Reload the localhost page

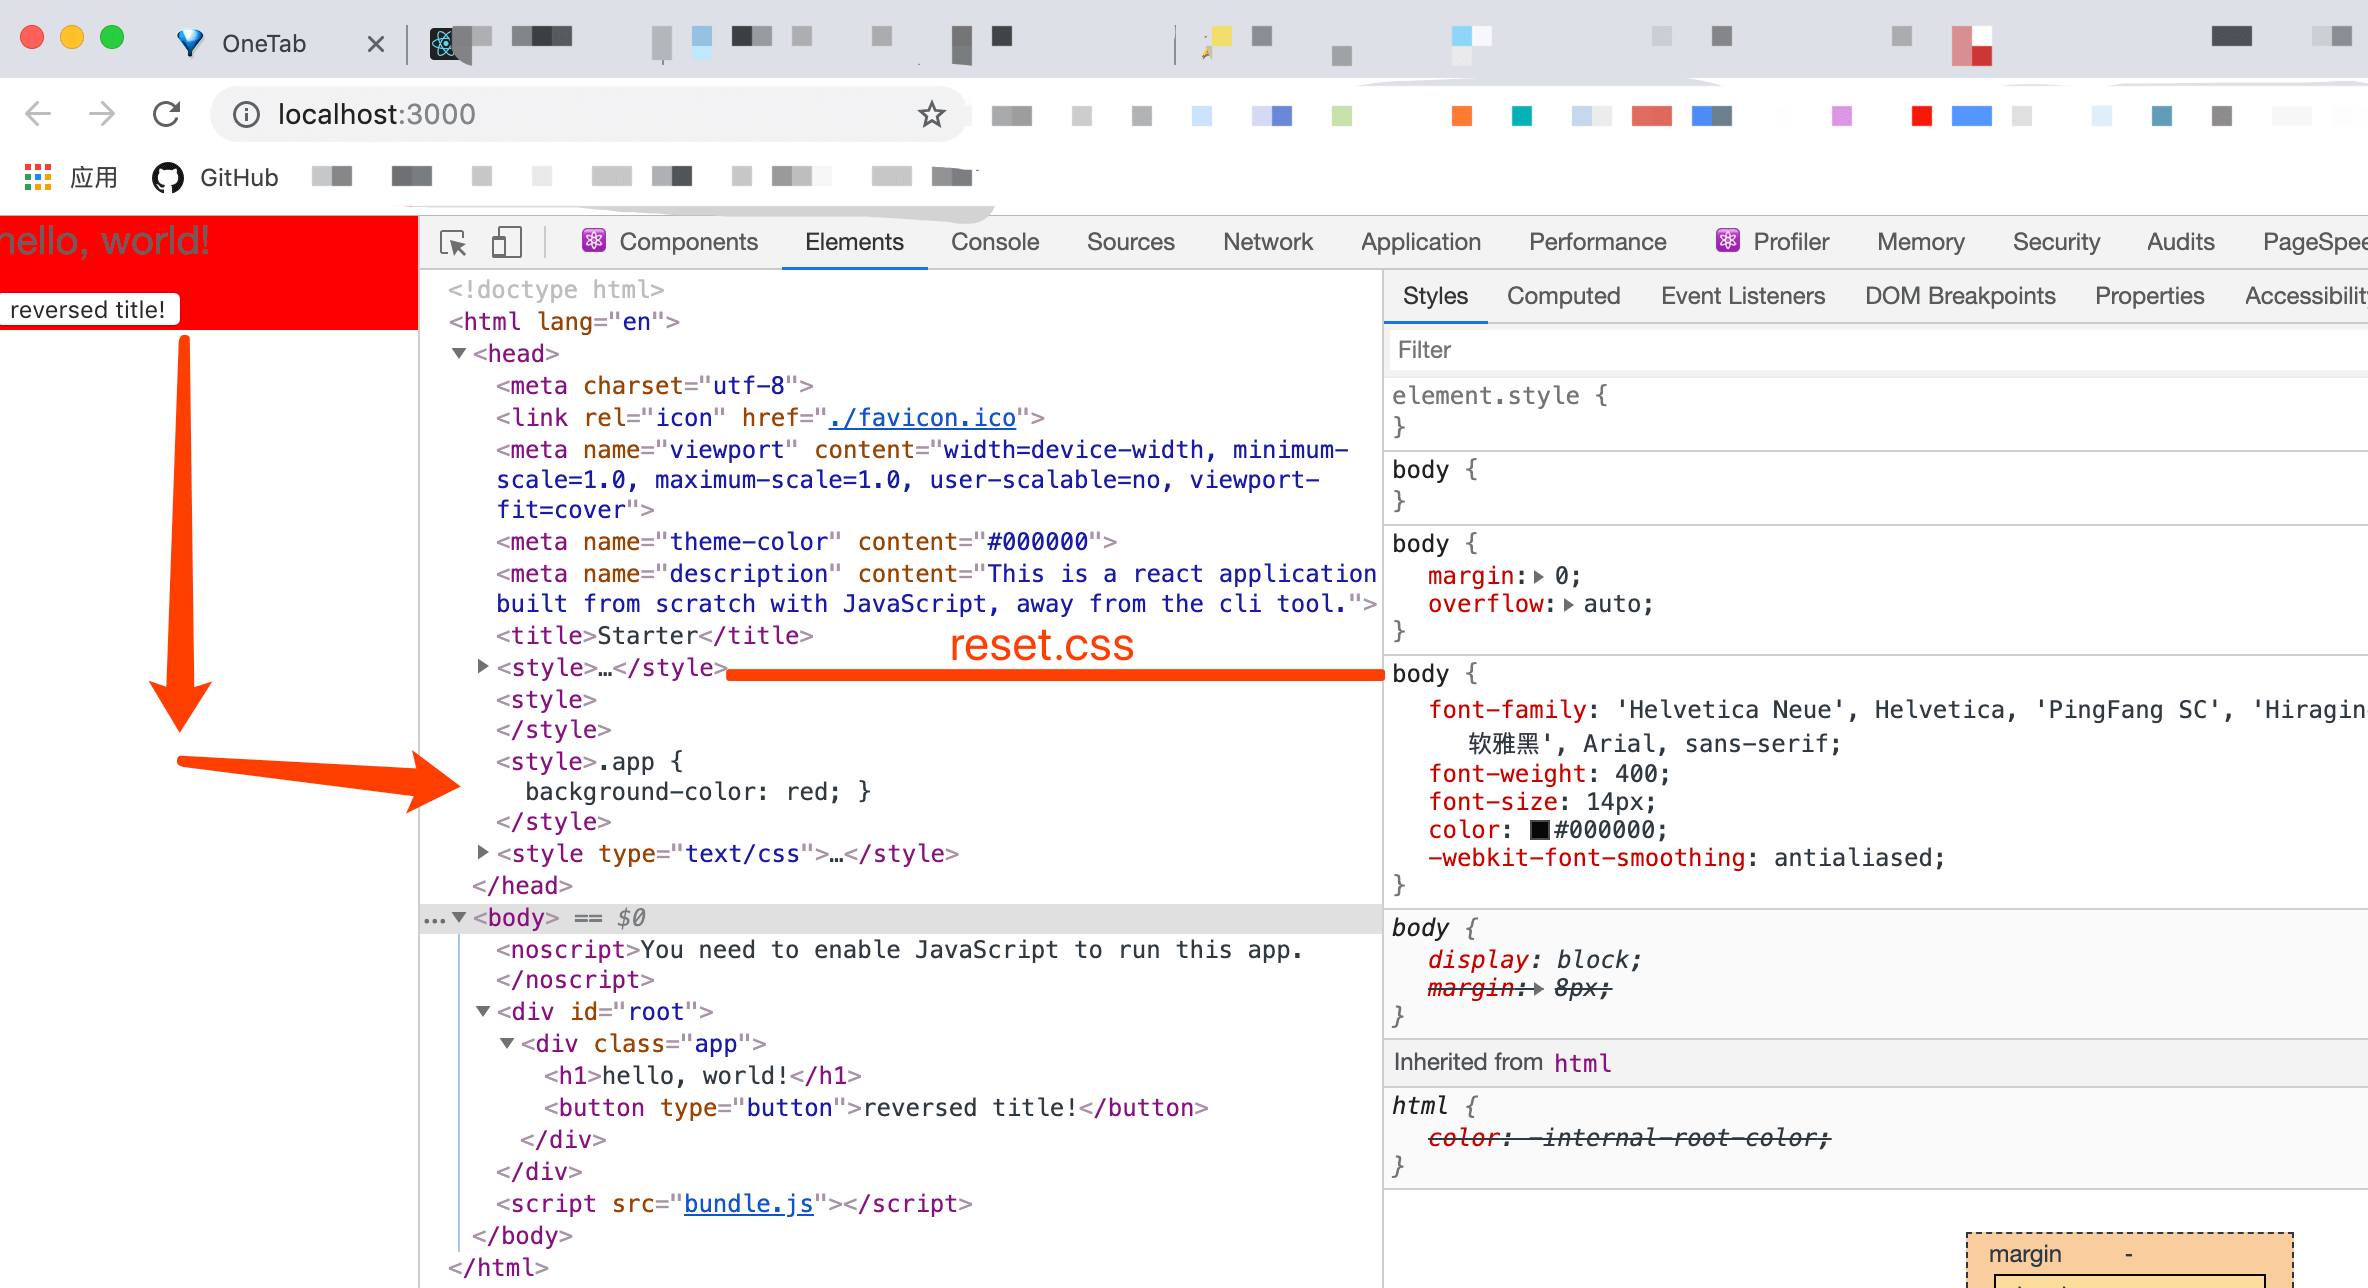tap(166, 114)
